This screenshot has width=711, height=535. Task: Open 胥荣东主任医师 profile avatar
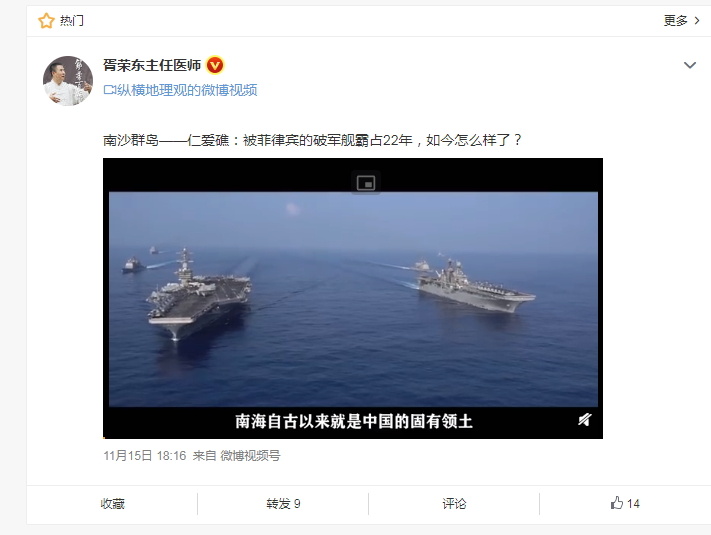click(x=68, y=81)
